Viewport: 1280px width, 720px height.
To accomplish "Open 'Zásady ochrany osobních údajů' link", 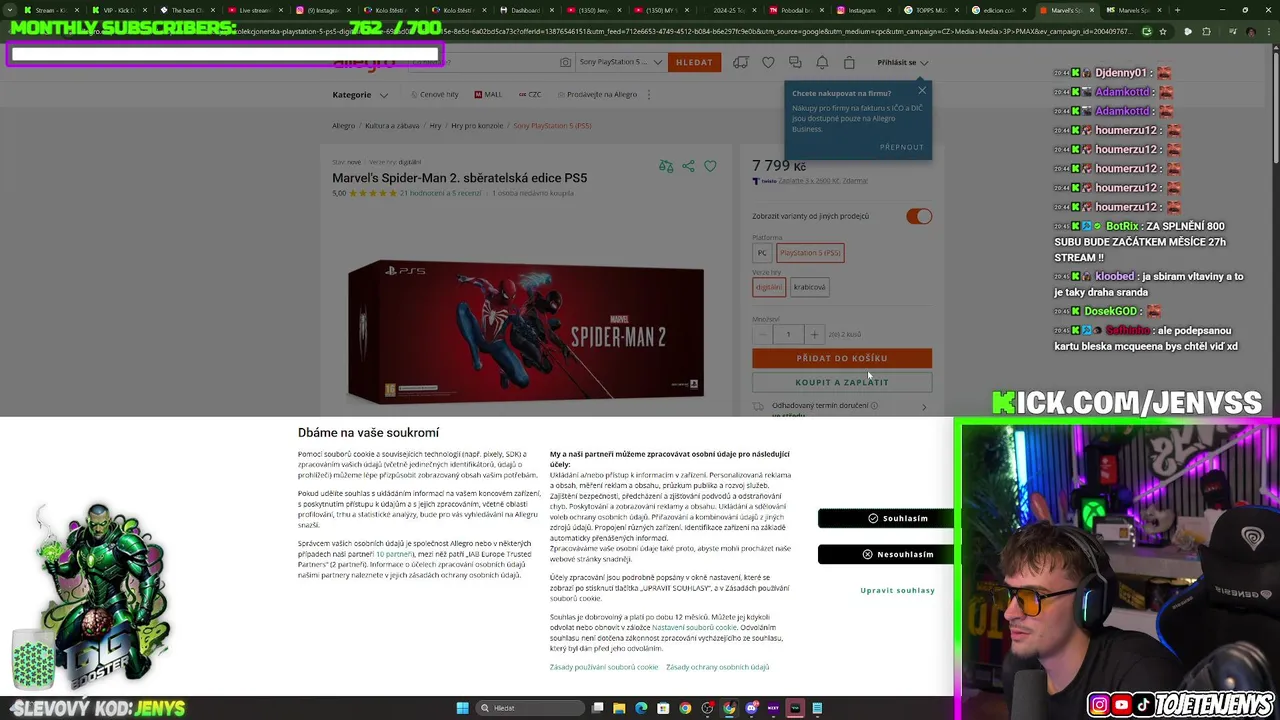I will (x=717, y=667).
